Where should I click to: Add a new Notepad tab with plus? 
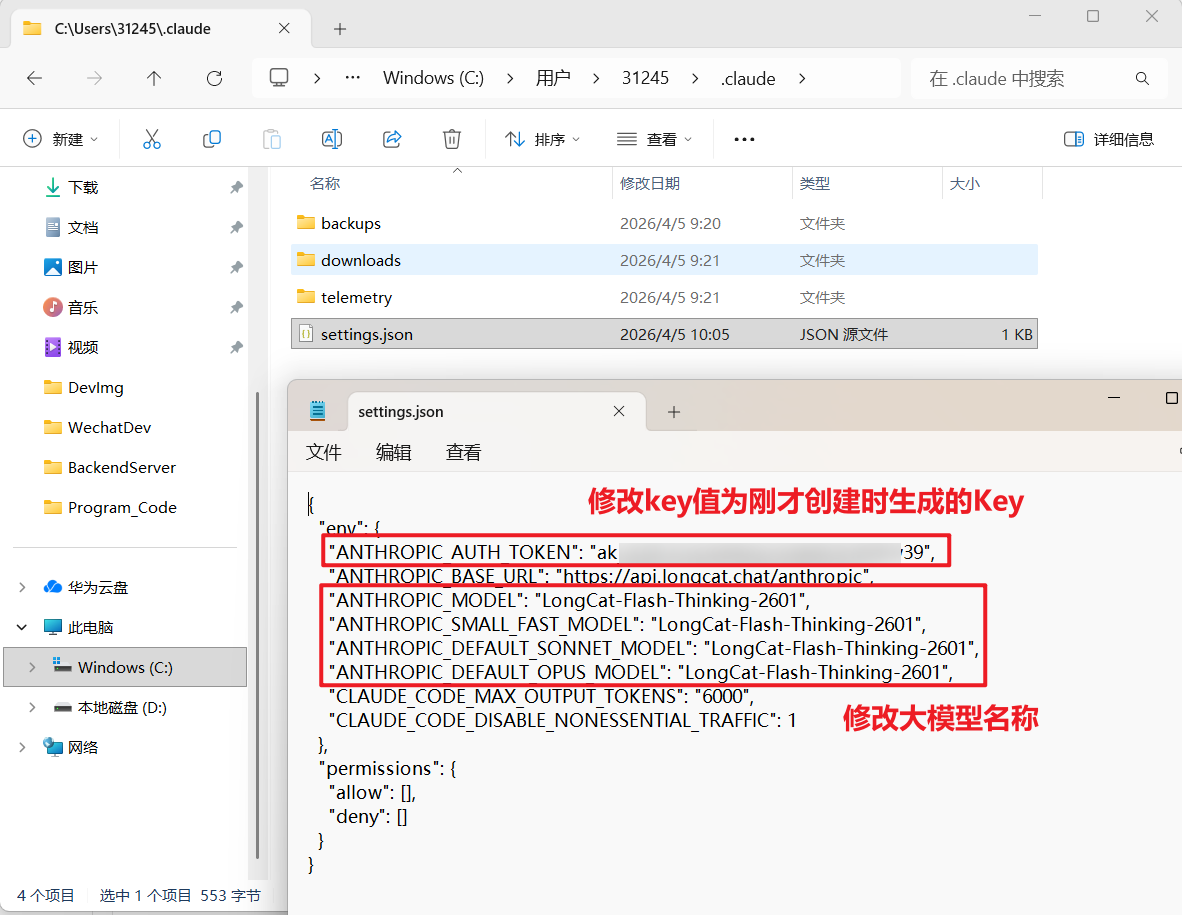674,412
